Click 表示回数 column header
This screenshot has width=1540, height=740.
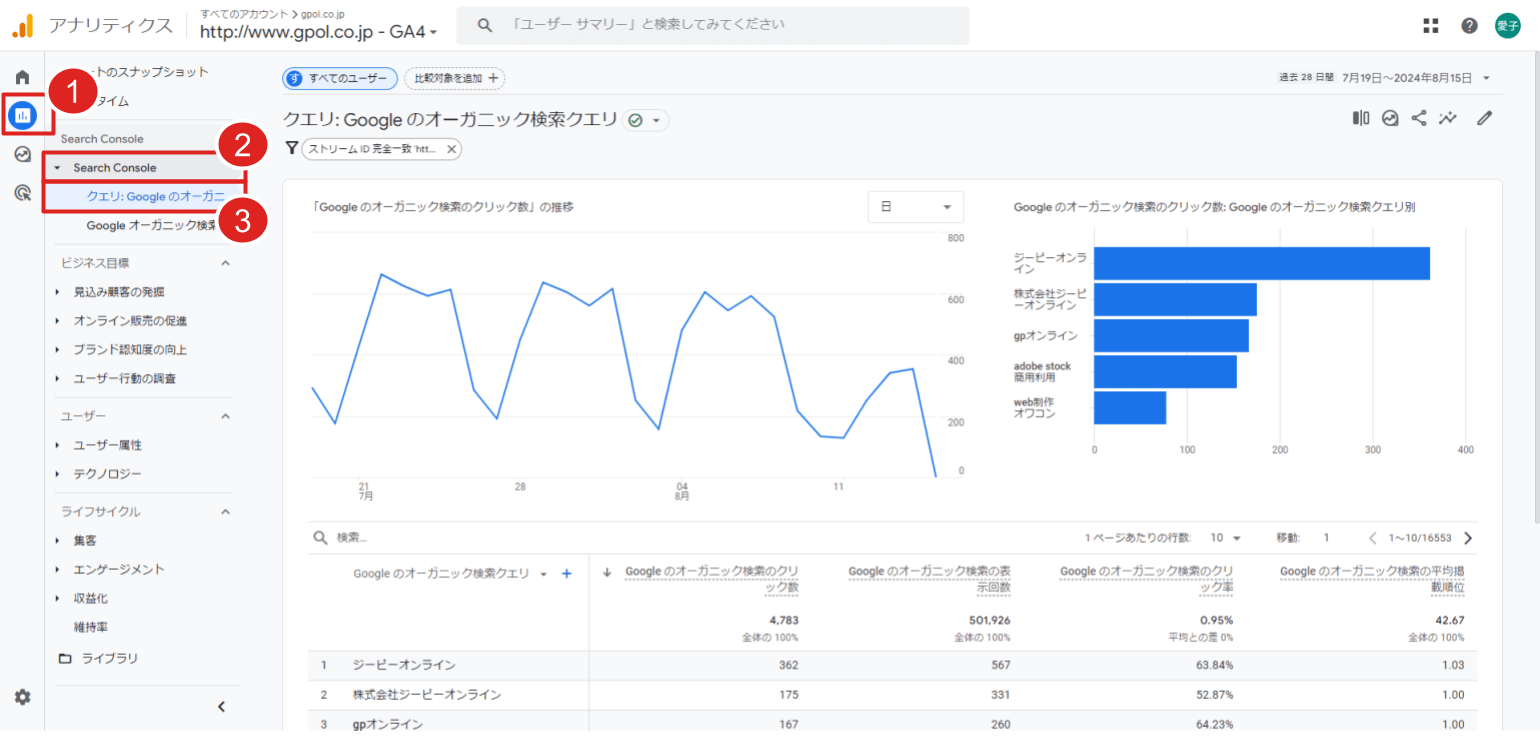click(929, 579)
